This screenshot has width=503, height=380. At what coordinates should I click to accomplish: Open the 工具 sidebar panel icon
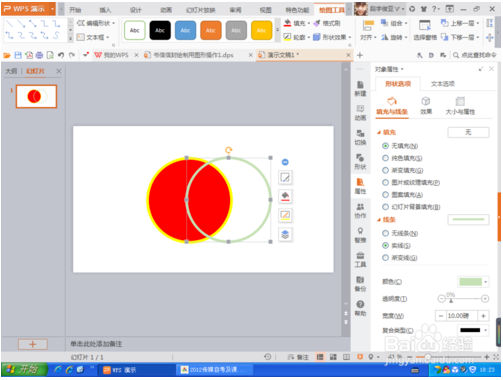(x=360, y=259)
